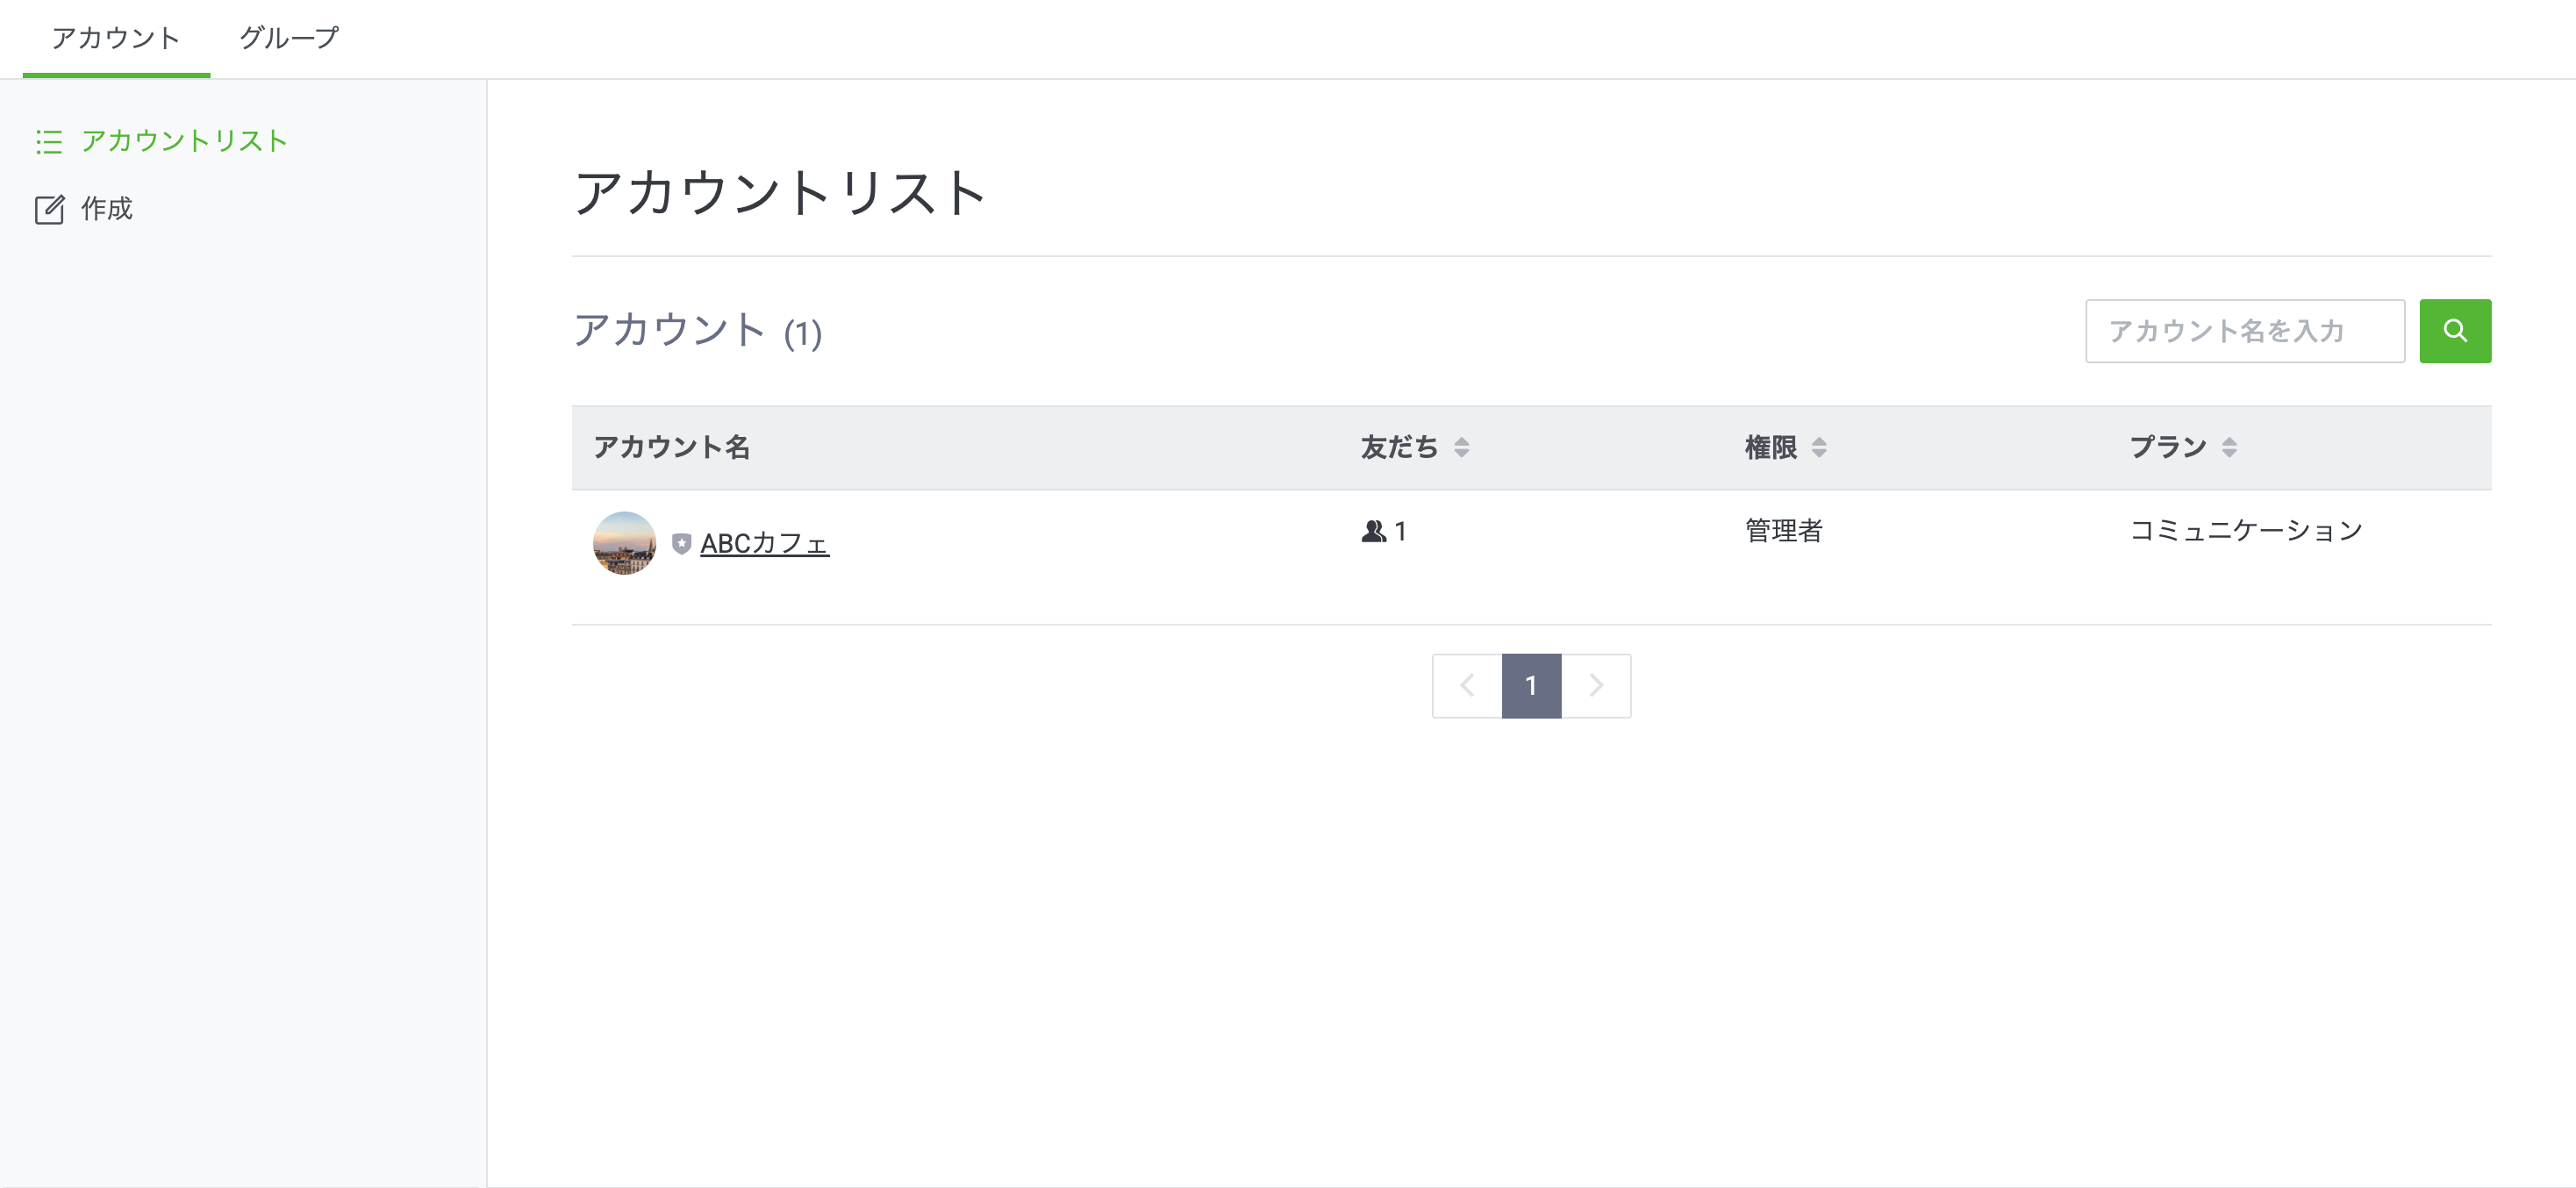Select アカウントリスト in the left sidebar
2576x1188 pixels.
coord(184,141)
